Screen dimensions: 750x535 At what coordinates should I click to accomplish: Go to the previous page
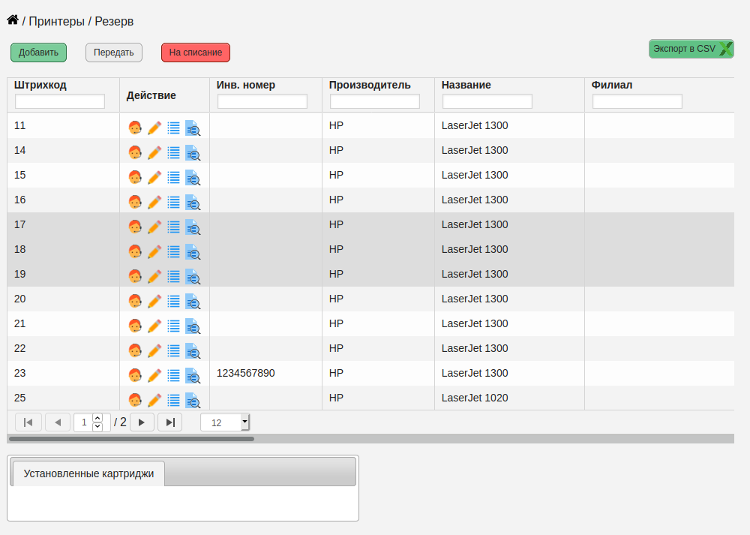58,422
